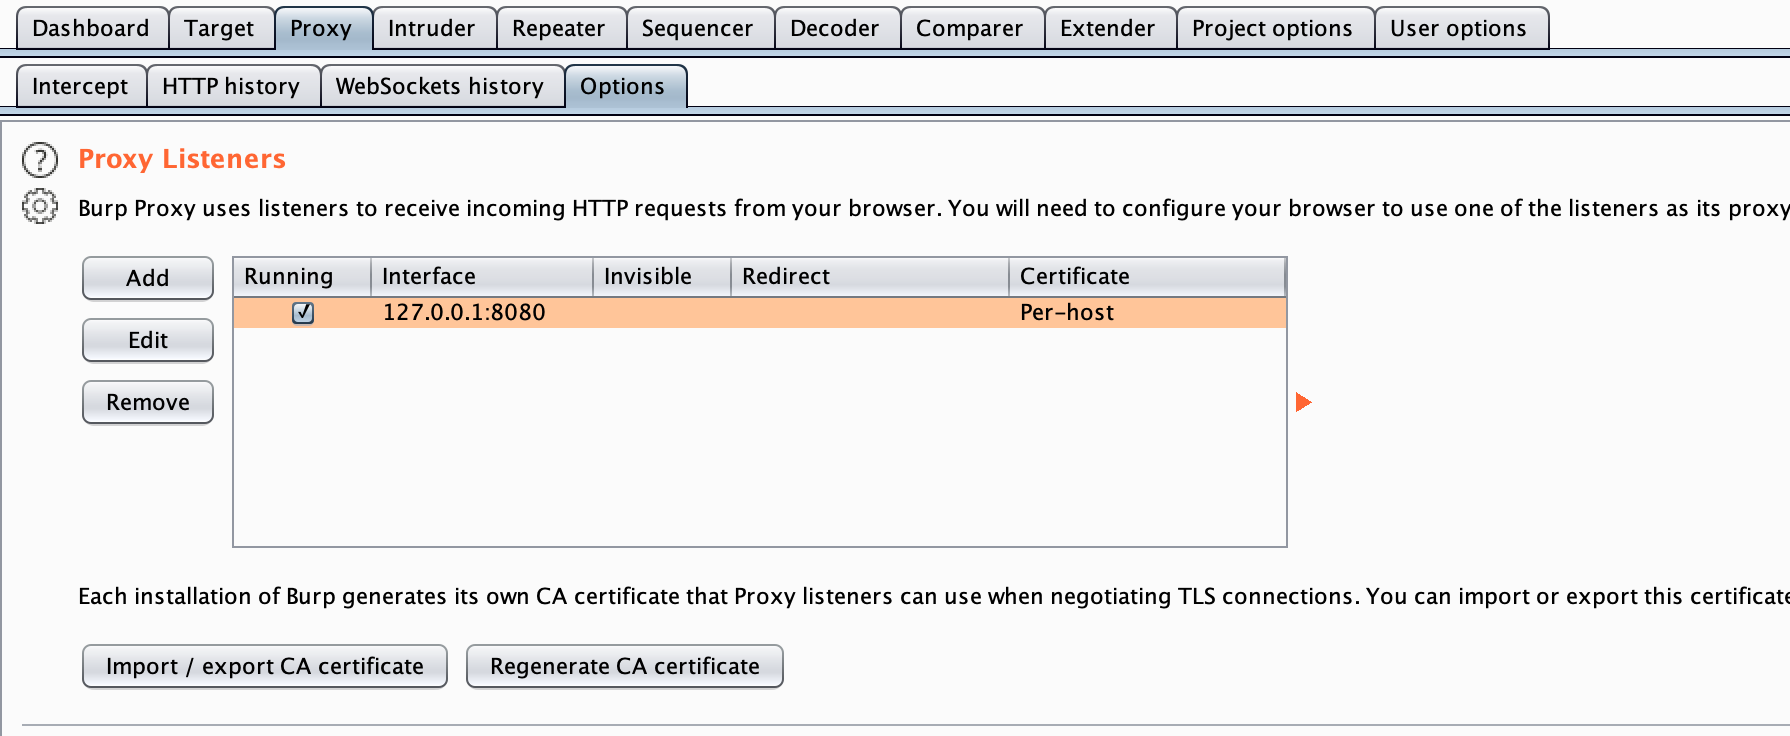Remove the selected proxy listener

tap(148, 402)
